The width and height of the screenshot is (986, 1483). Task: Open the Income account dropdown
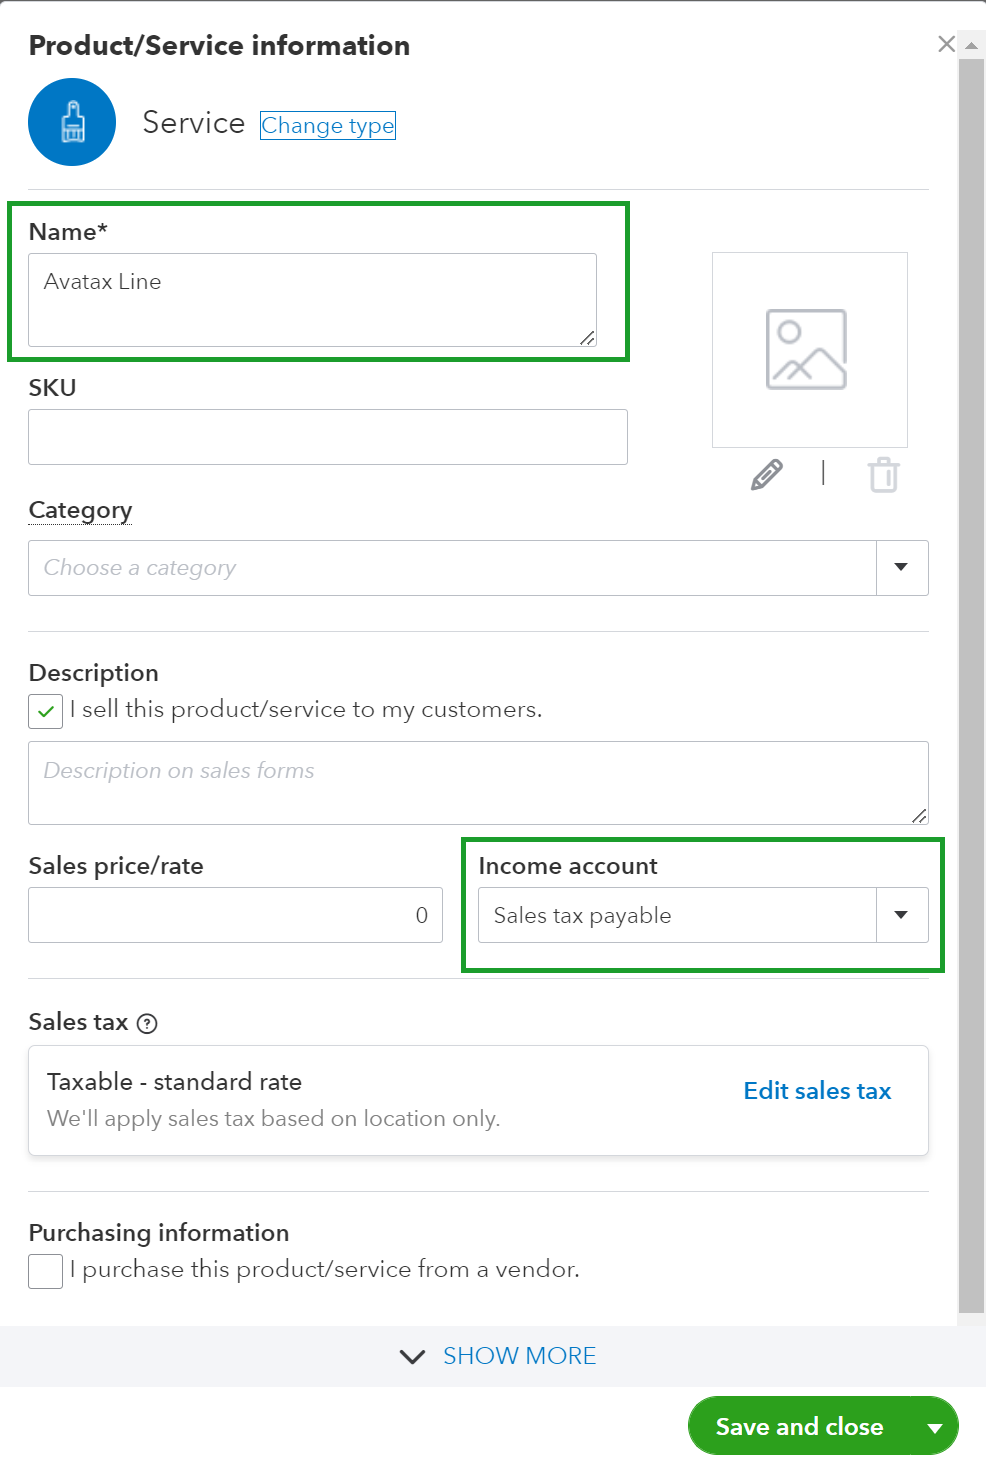[901, 915]
